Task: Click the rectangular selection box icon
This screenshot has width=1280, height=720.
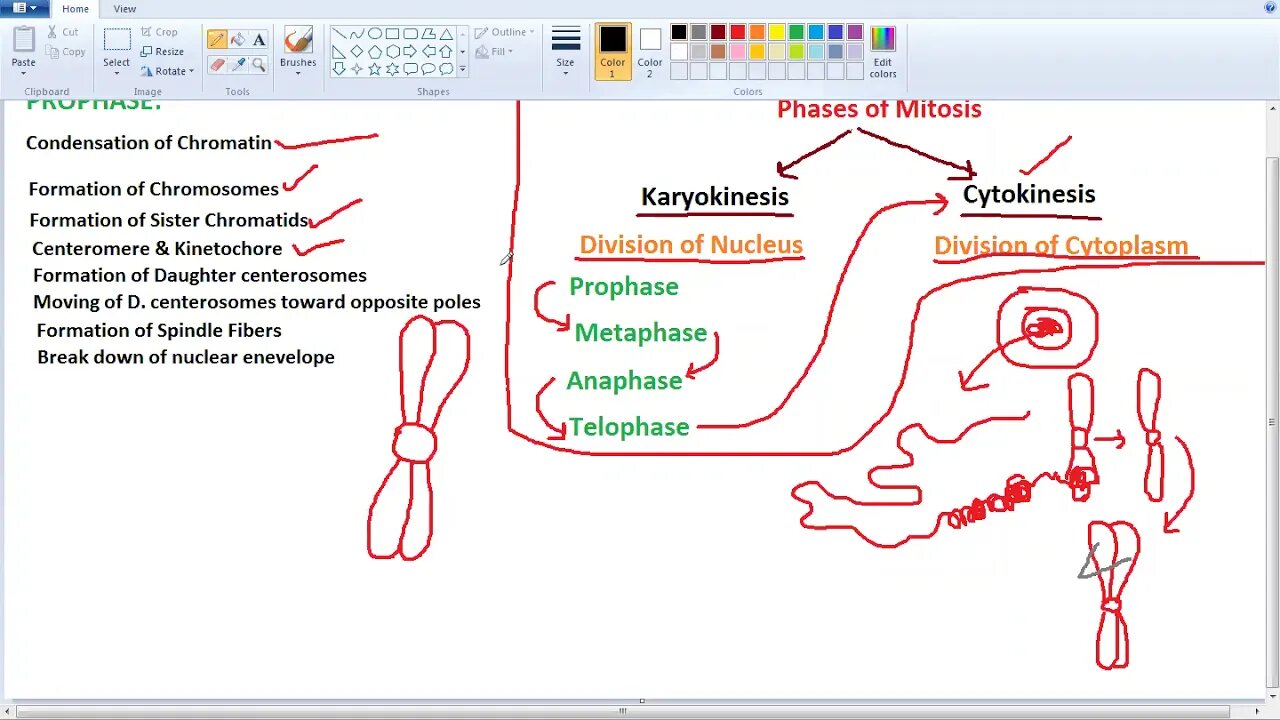Action: 117,40
